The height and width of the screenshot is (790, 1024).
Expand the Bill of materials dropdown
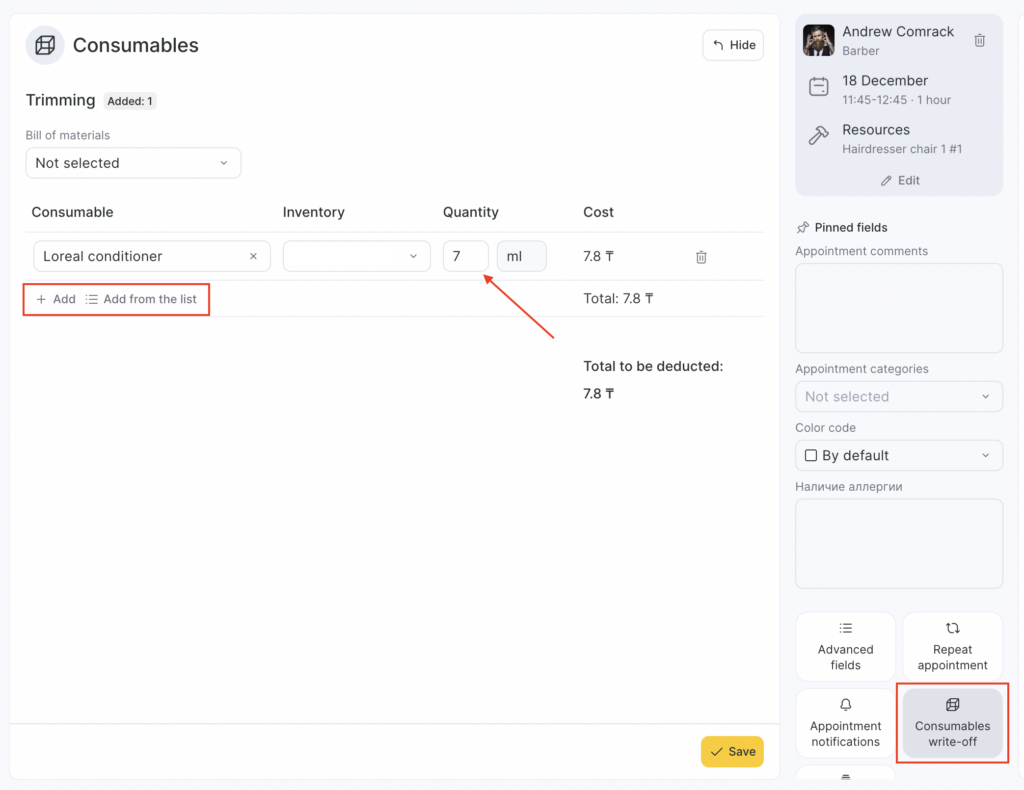coord(133,163)
